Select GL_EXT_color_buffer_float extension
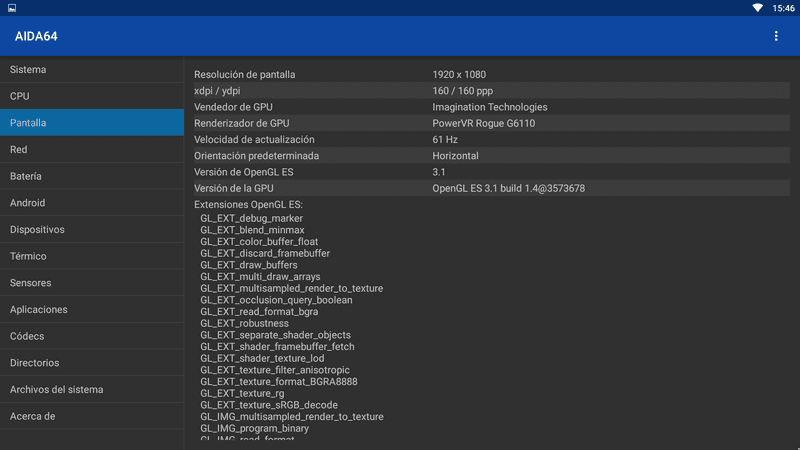This screenshot has width=800, height=450. coord(259,242)
